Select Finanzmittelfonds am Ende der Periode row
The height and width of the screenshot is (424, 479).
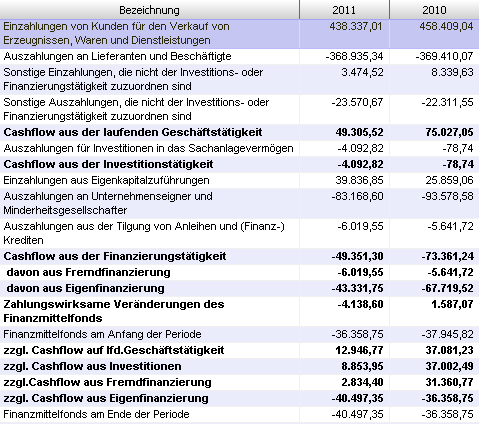click(x=239, y=414)
